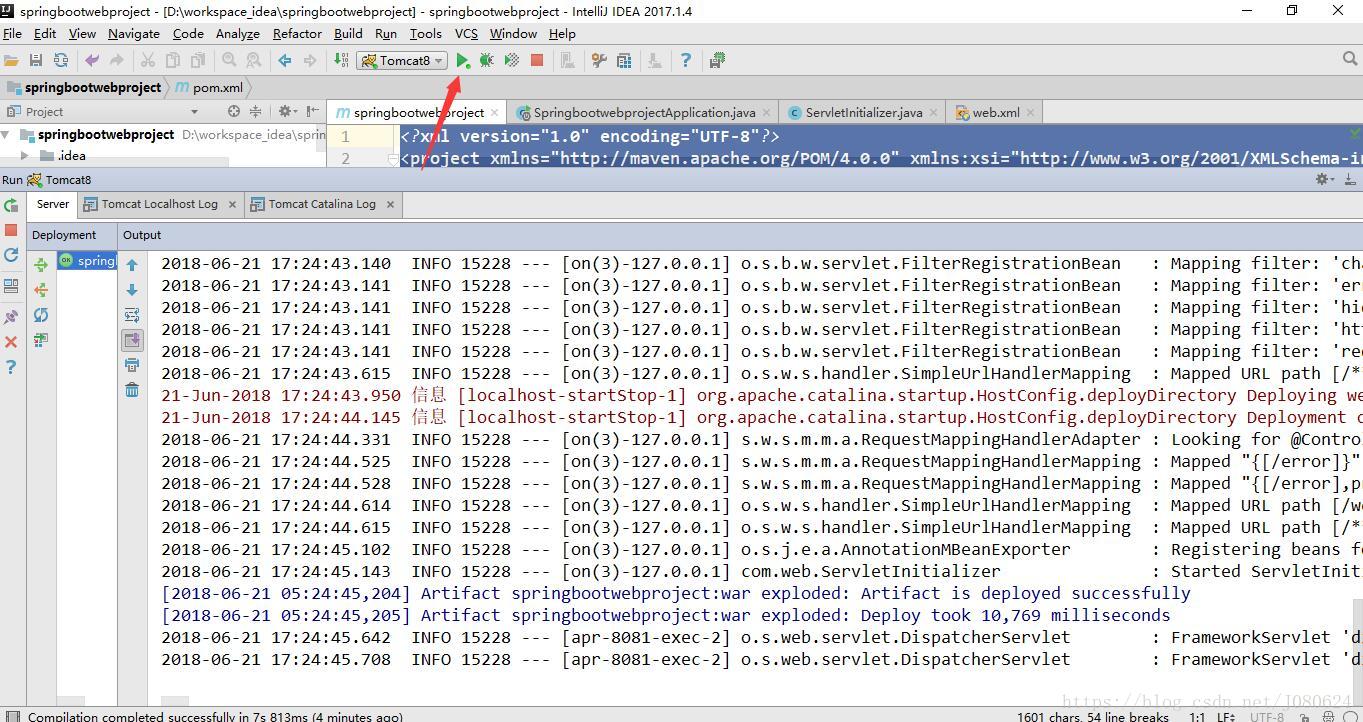Image resolution: width=1363 pixels, height=722 pixels.
Task: Close the Run tab with the red X
Action: [x=11, y=342]
